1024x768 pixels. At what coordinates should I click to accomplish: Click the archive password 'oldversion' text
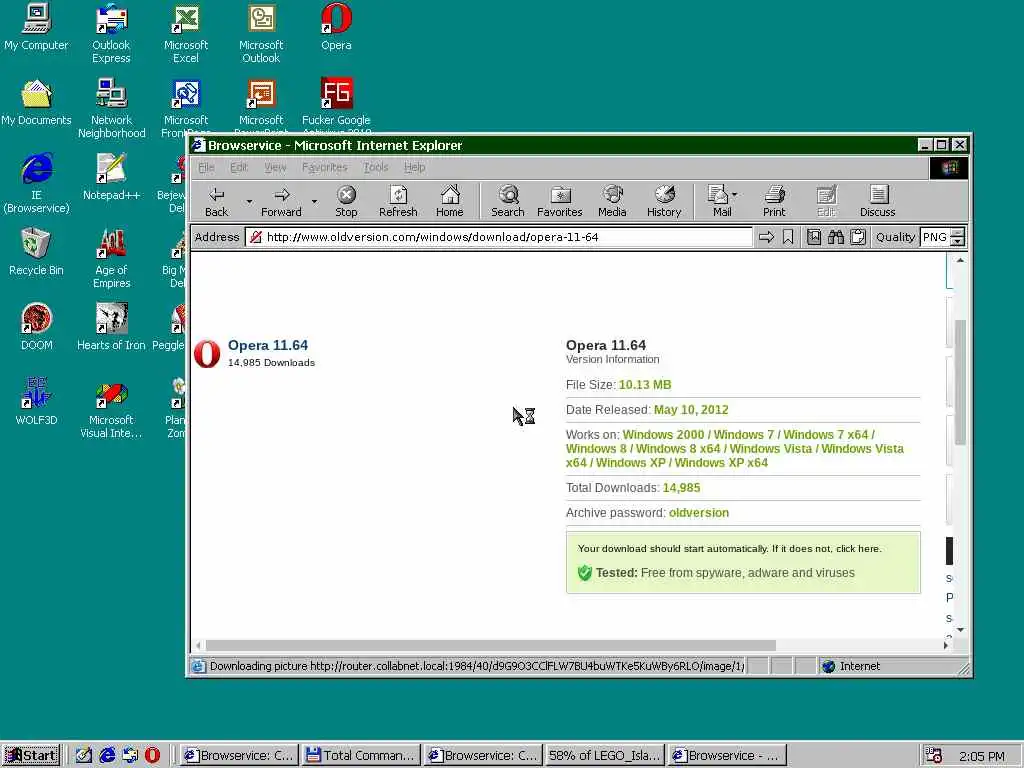tap(699, 513)
